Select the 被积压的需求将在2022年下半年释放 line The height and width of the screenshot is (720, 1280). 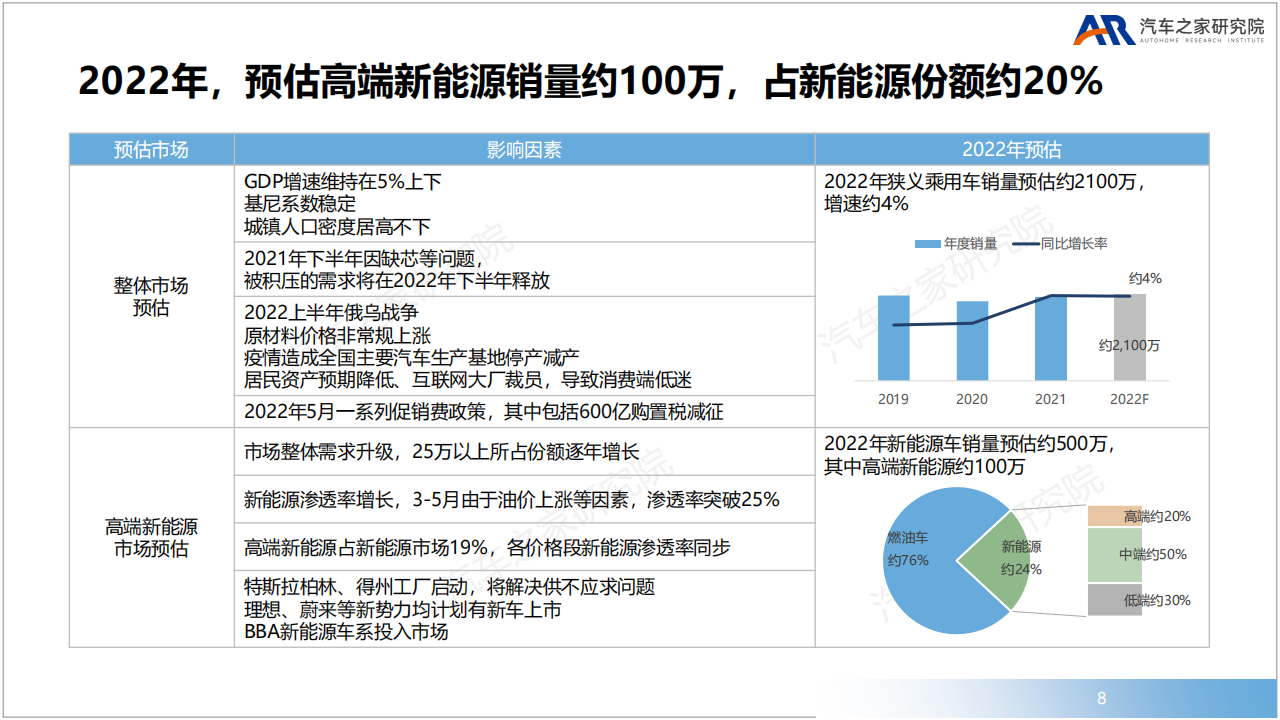397,281
